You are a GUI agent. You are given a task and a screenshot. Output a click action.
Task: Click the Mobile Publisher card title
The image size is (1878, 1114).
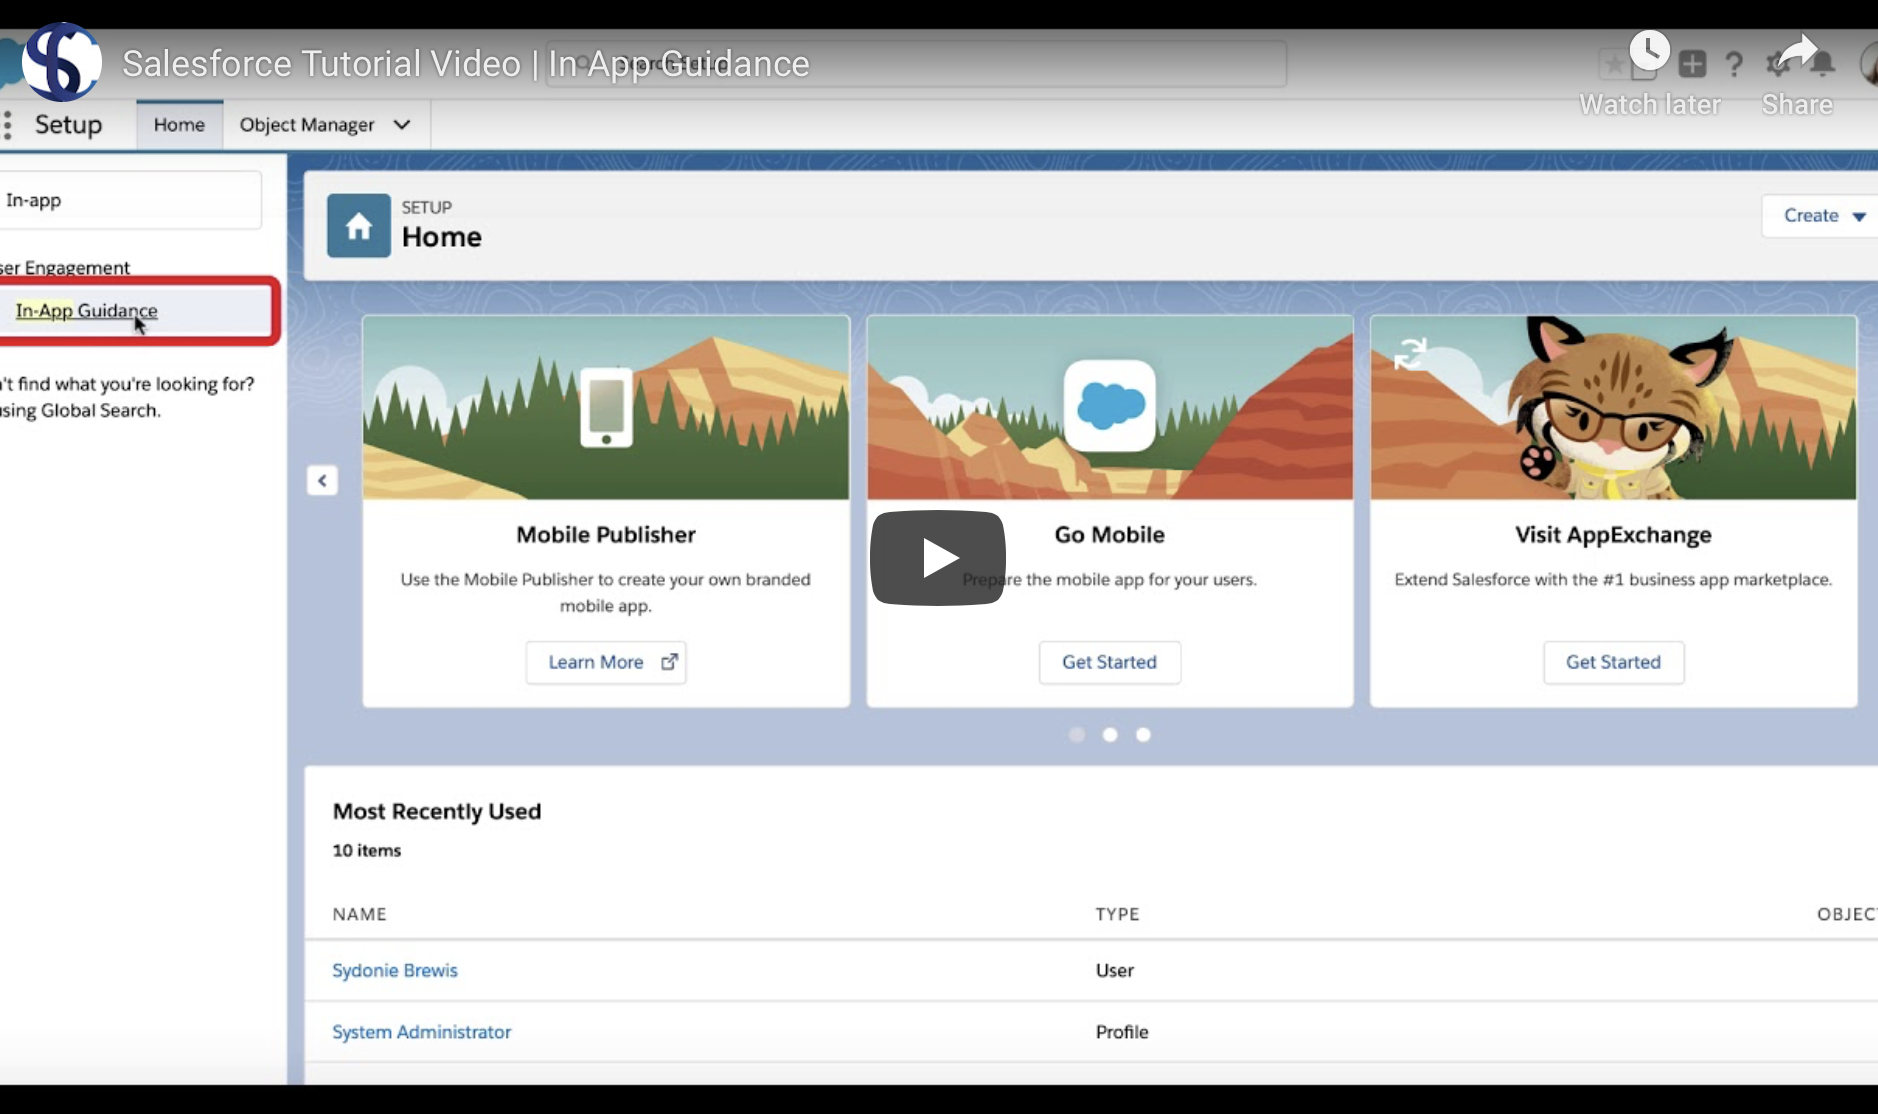click(x=606, y=535)
